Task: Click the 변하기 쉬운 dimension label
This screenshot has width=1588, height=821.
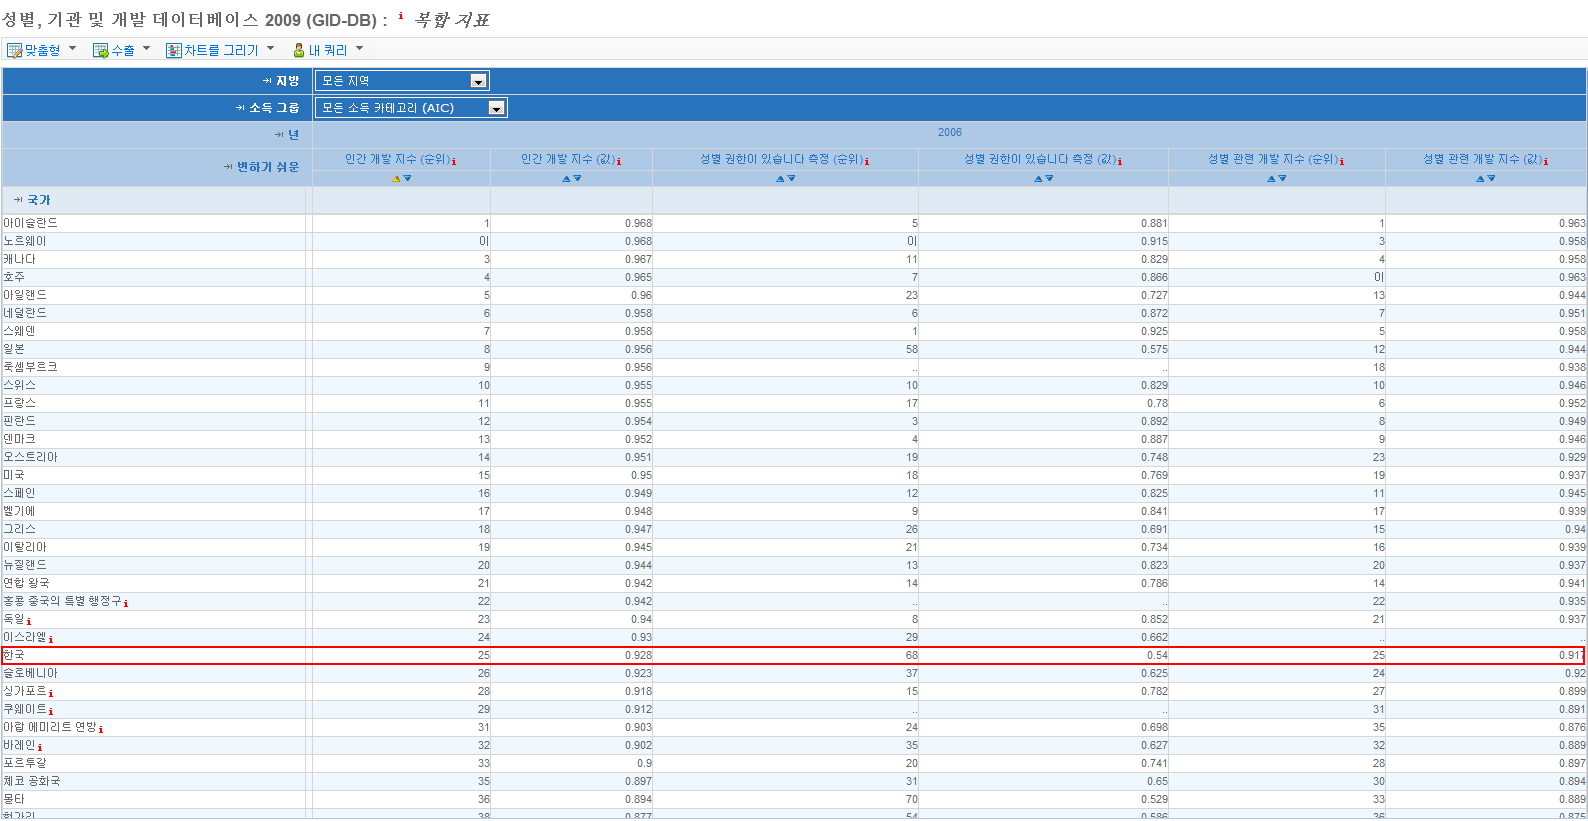Action: (x=268, y=167)
